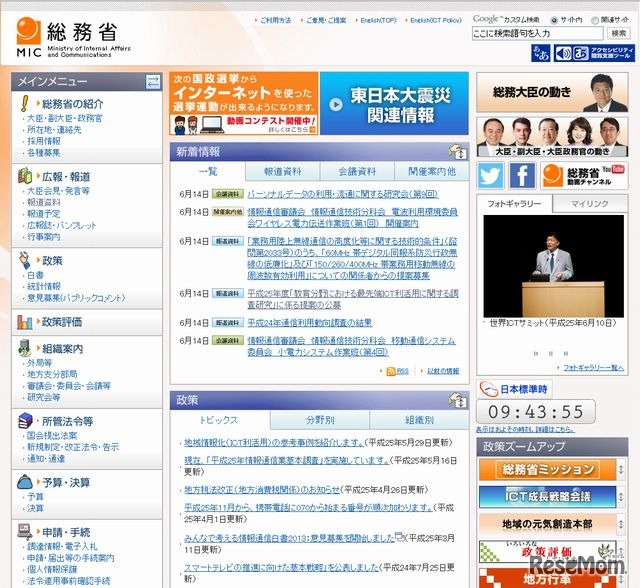The width and height of the screenshot is (640, 588).
Task: Expand 地域の元気創造本部 zoom-up arrow
Action: pos(621,524)
